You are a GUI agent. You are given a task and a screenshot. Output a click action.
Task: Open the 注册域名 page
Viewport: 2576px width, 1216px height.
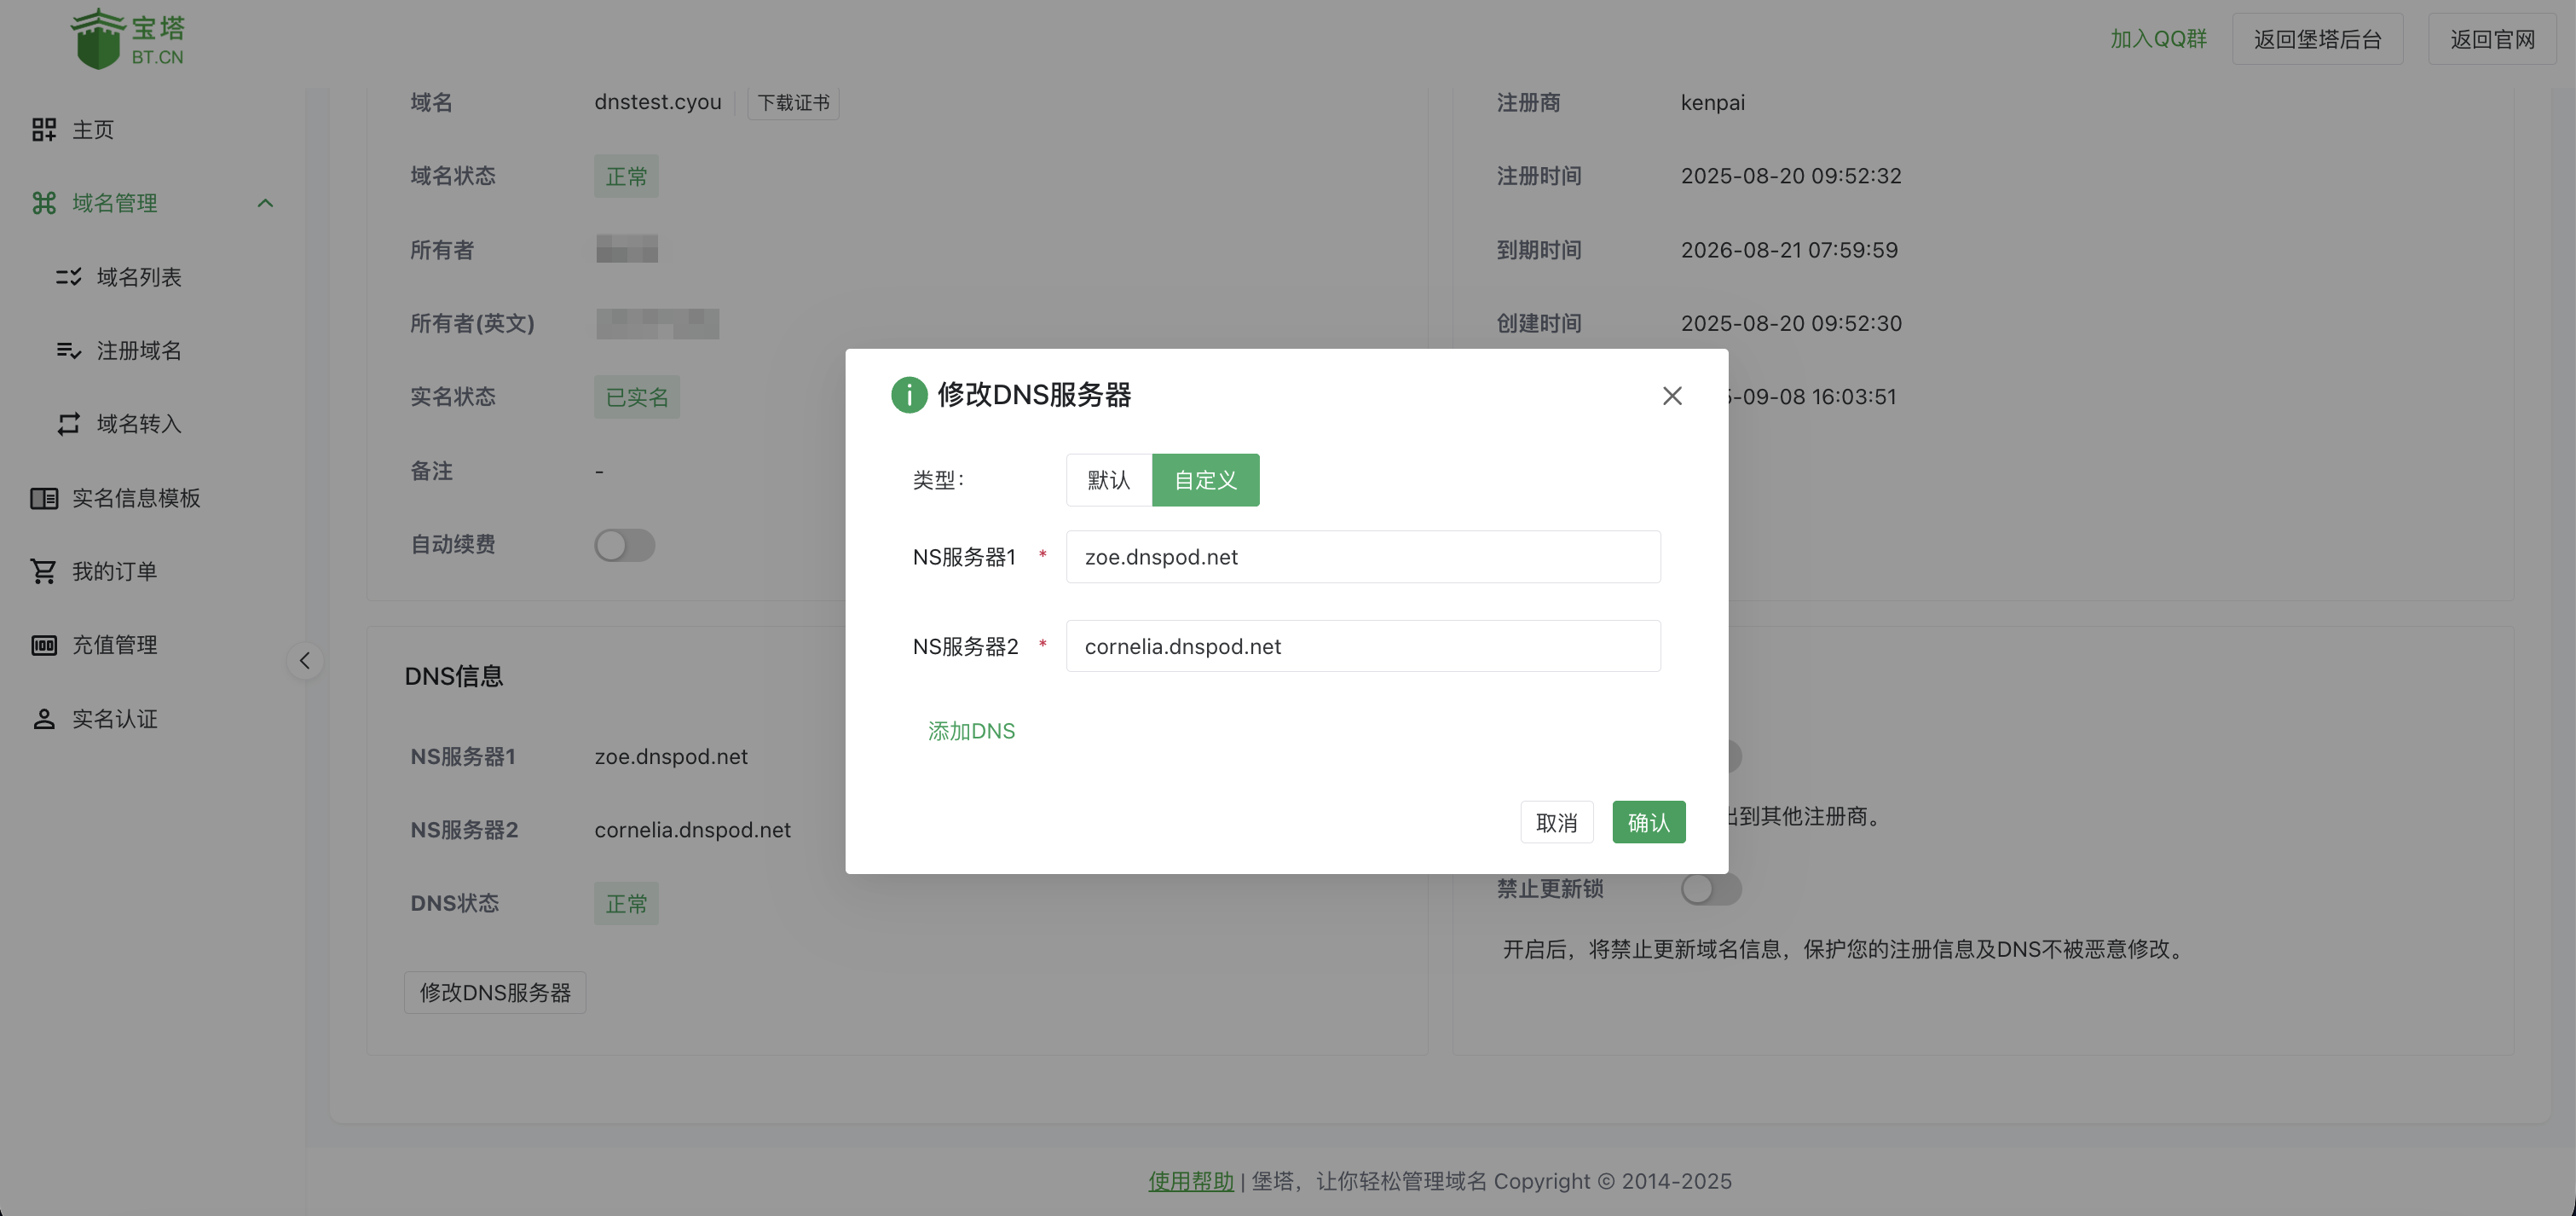[138, 350]
